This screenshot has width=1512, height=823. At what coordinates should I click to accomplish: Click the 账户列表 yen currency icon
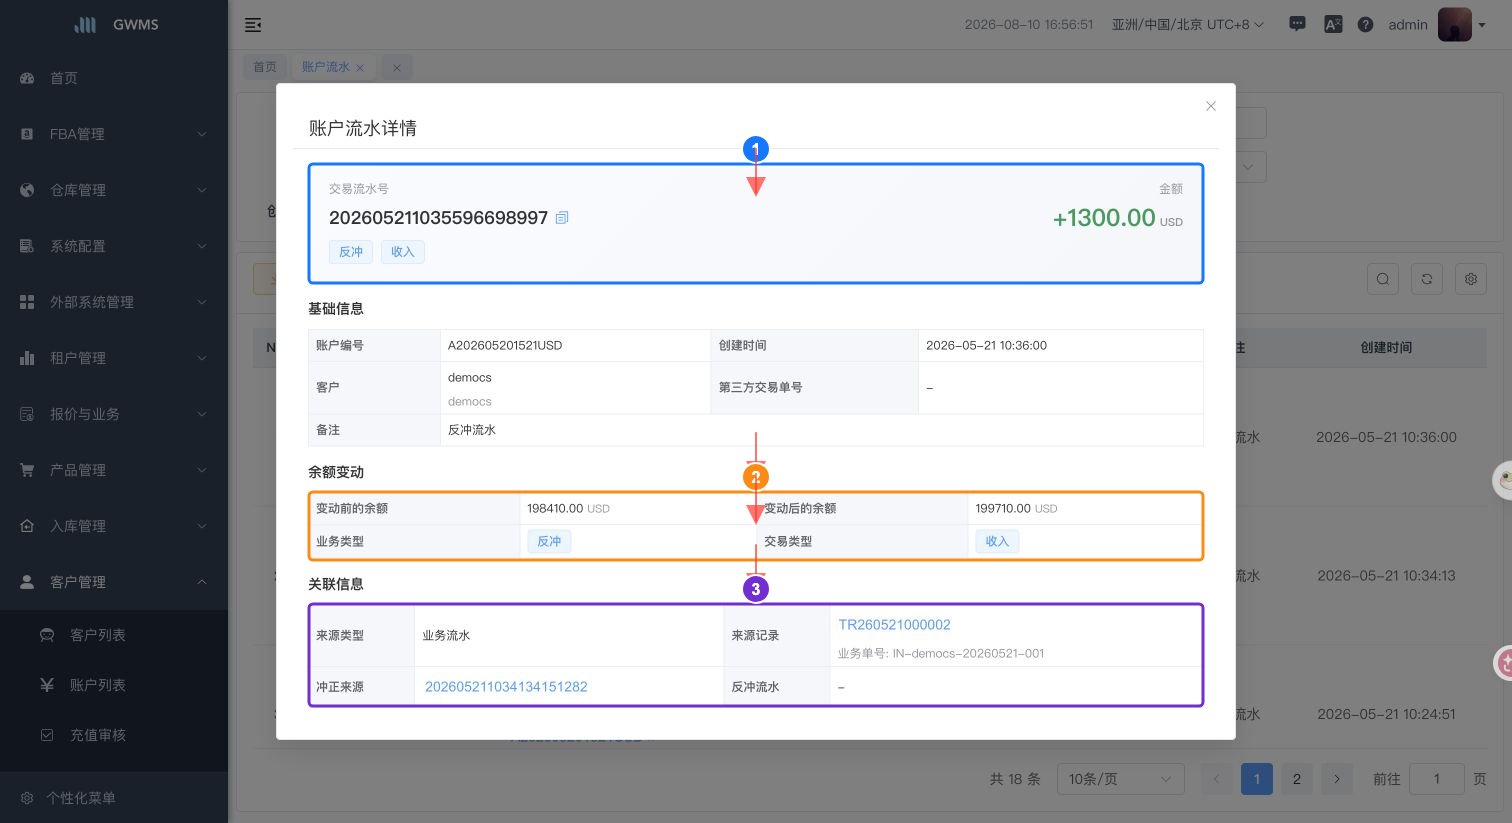47,685
